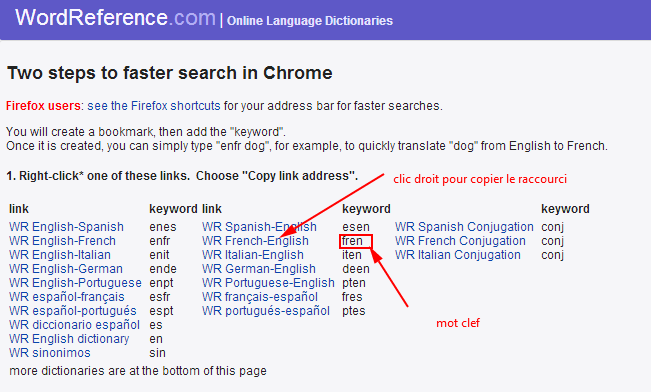Image resolution: width=651 pixels, height=392 pixels.
Task: Select keyword text 'espt'
Action: (162, 311)
